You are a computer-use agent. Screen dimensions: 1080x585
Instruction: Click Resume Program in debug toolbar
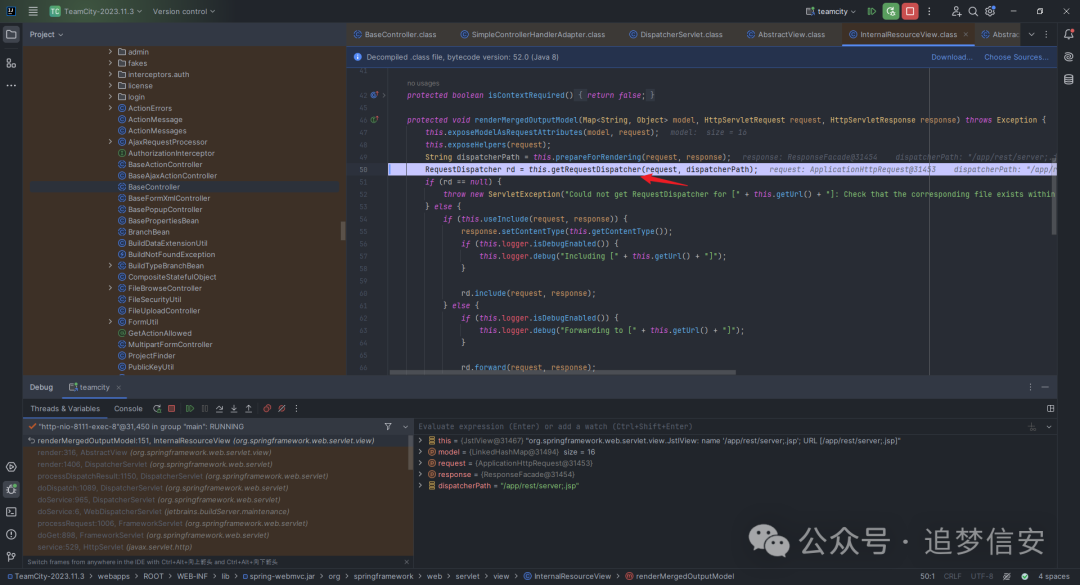tap(190, 409)
